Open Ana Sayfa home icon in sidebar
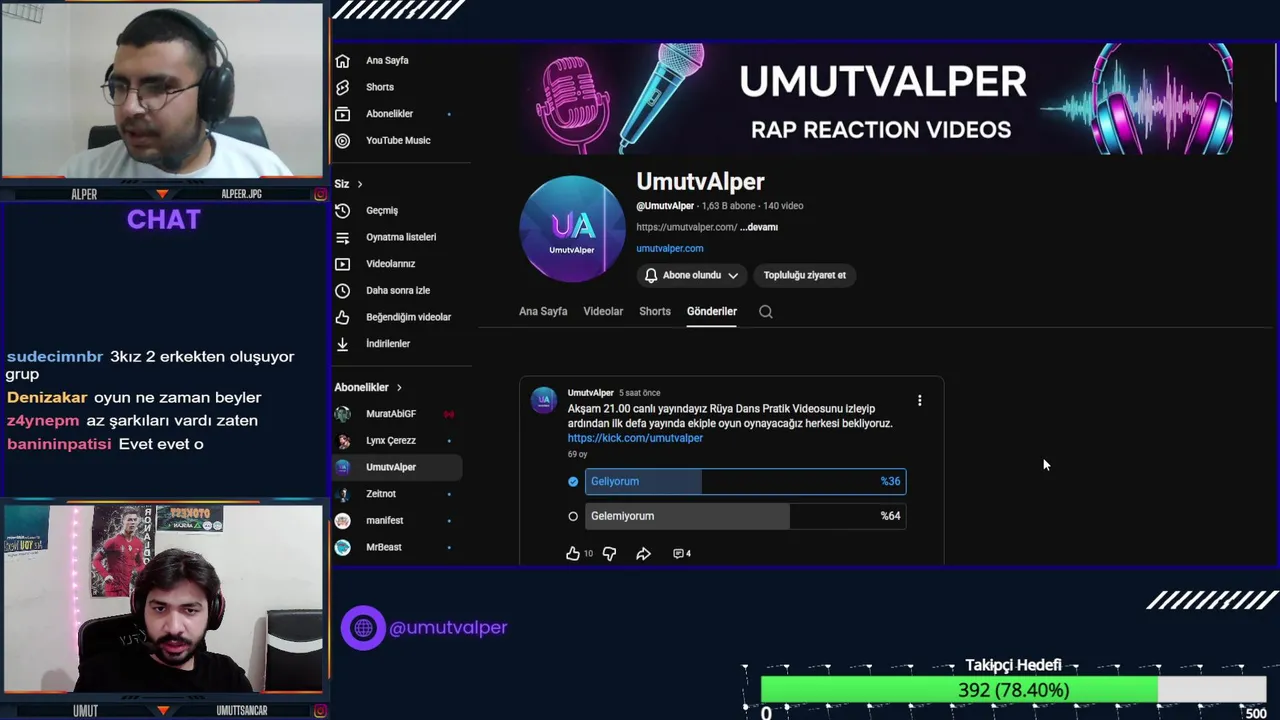The height and width of the screenshot is (720, 1280). (x=342, y=60)
